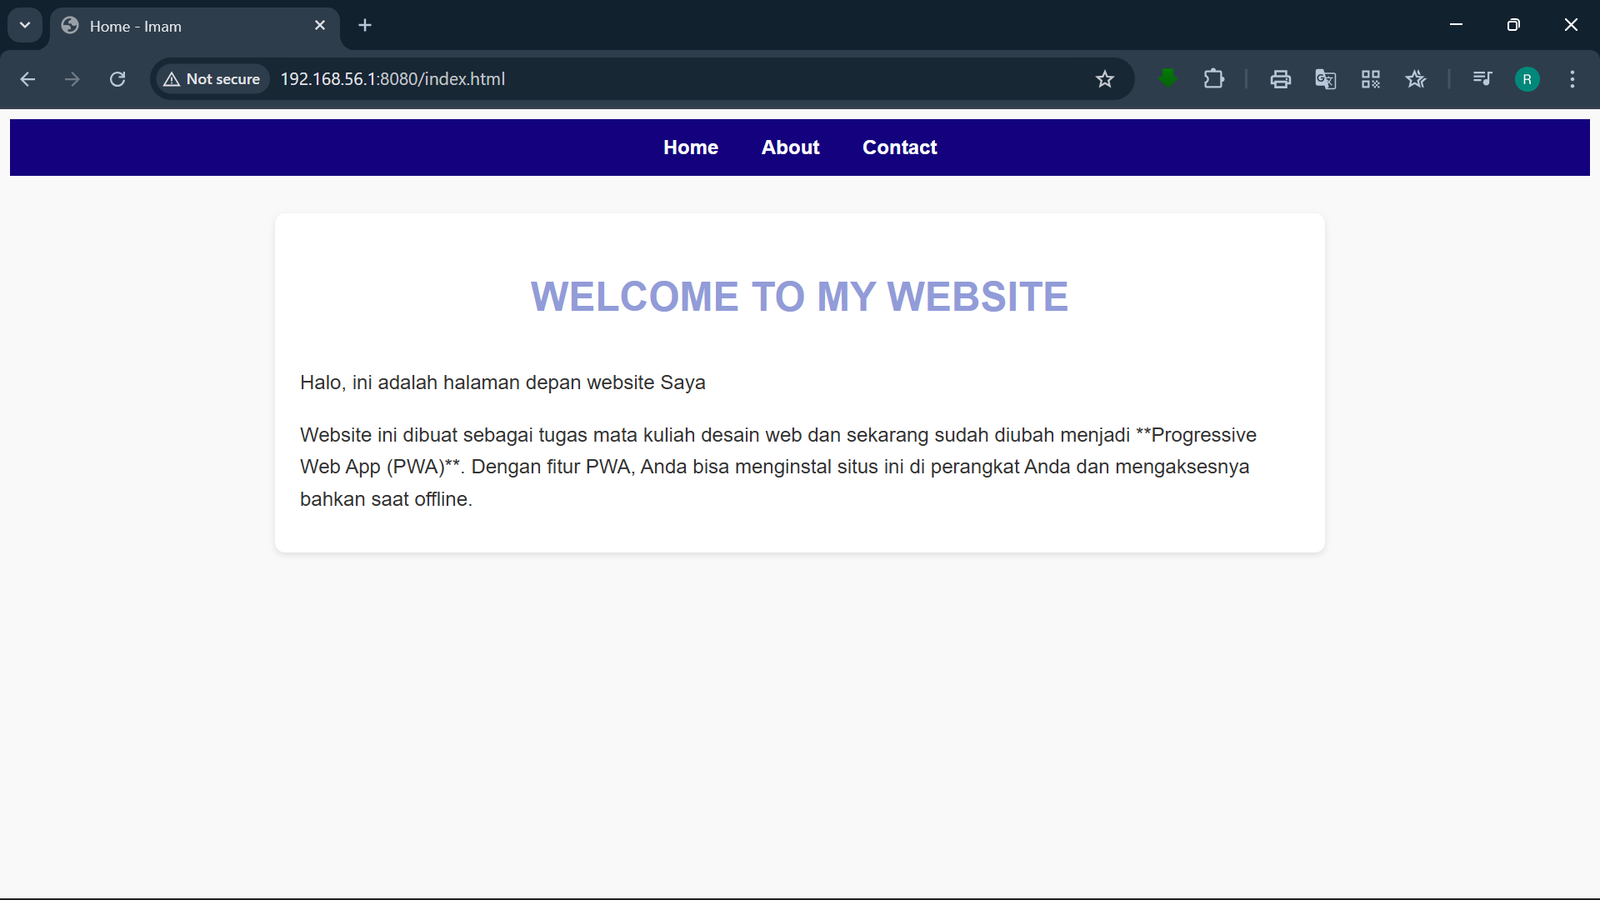Image resolution: width=1600 pixels, height=900 pixels.
Task: Click the green download extension icon
Action: pyautogui.click(x=1167, y=79)
